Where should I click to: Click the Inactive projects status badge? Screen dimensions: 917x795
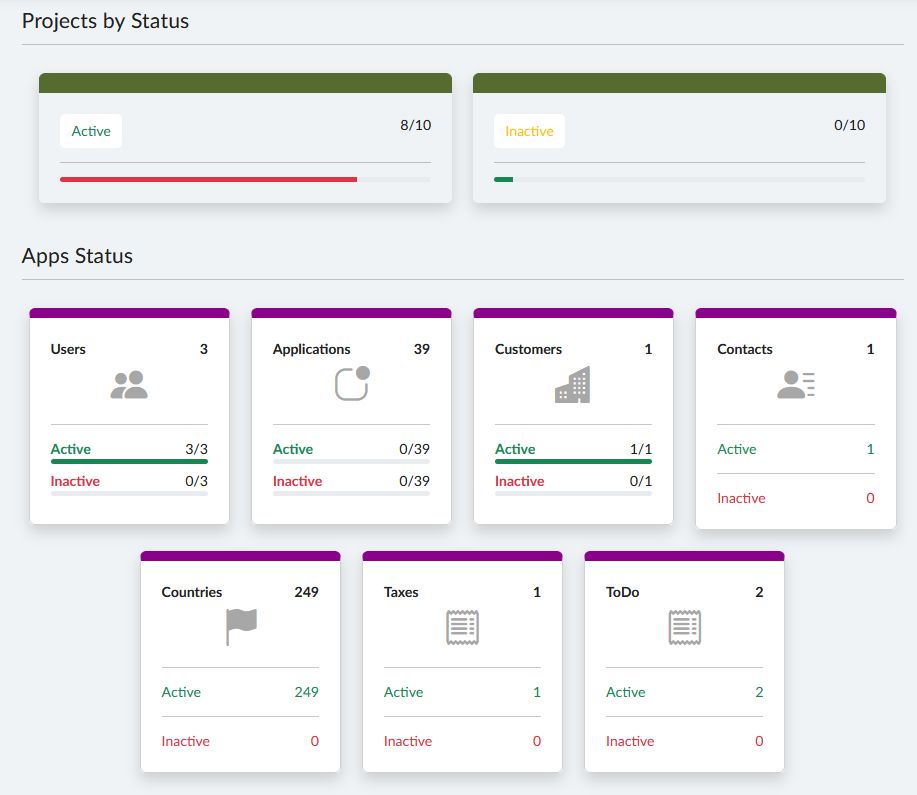[529, 131]
